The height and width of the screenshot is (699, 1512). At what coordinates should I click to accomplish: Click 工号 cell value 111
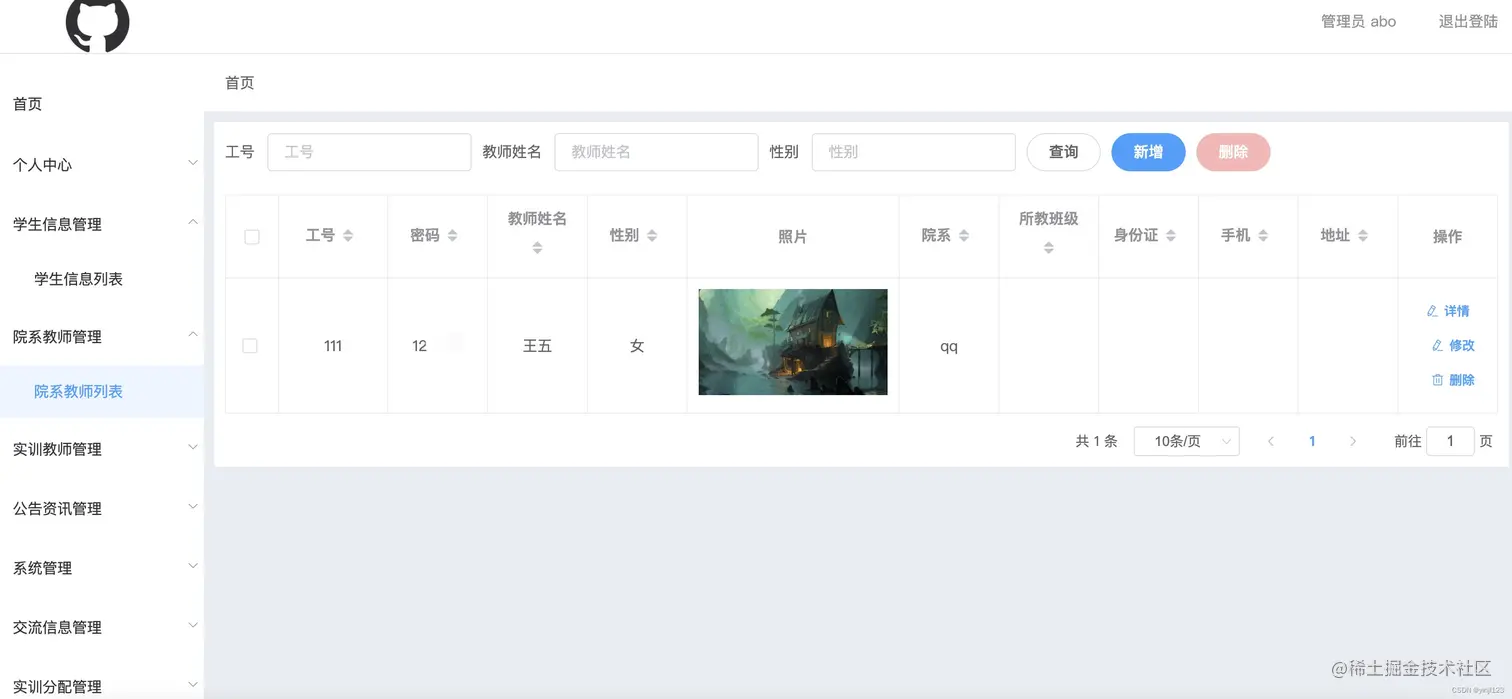click(x=333, y=346)
